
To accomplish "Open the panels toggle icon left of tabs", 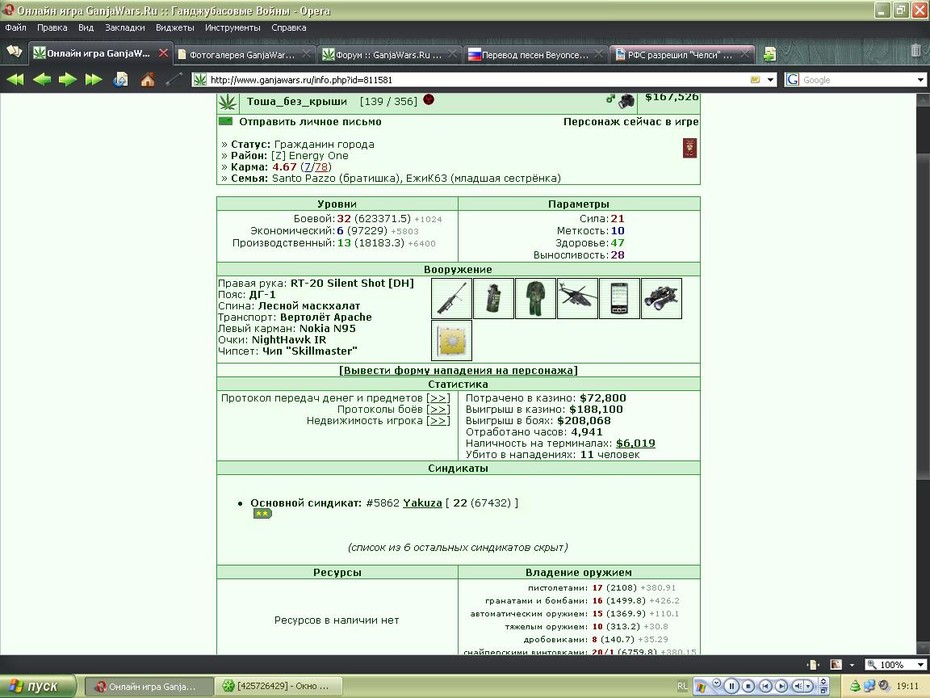I will point(14,52).
